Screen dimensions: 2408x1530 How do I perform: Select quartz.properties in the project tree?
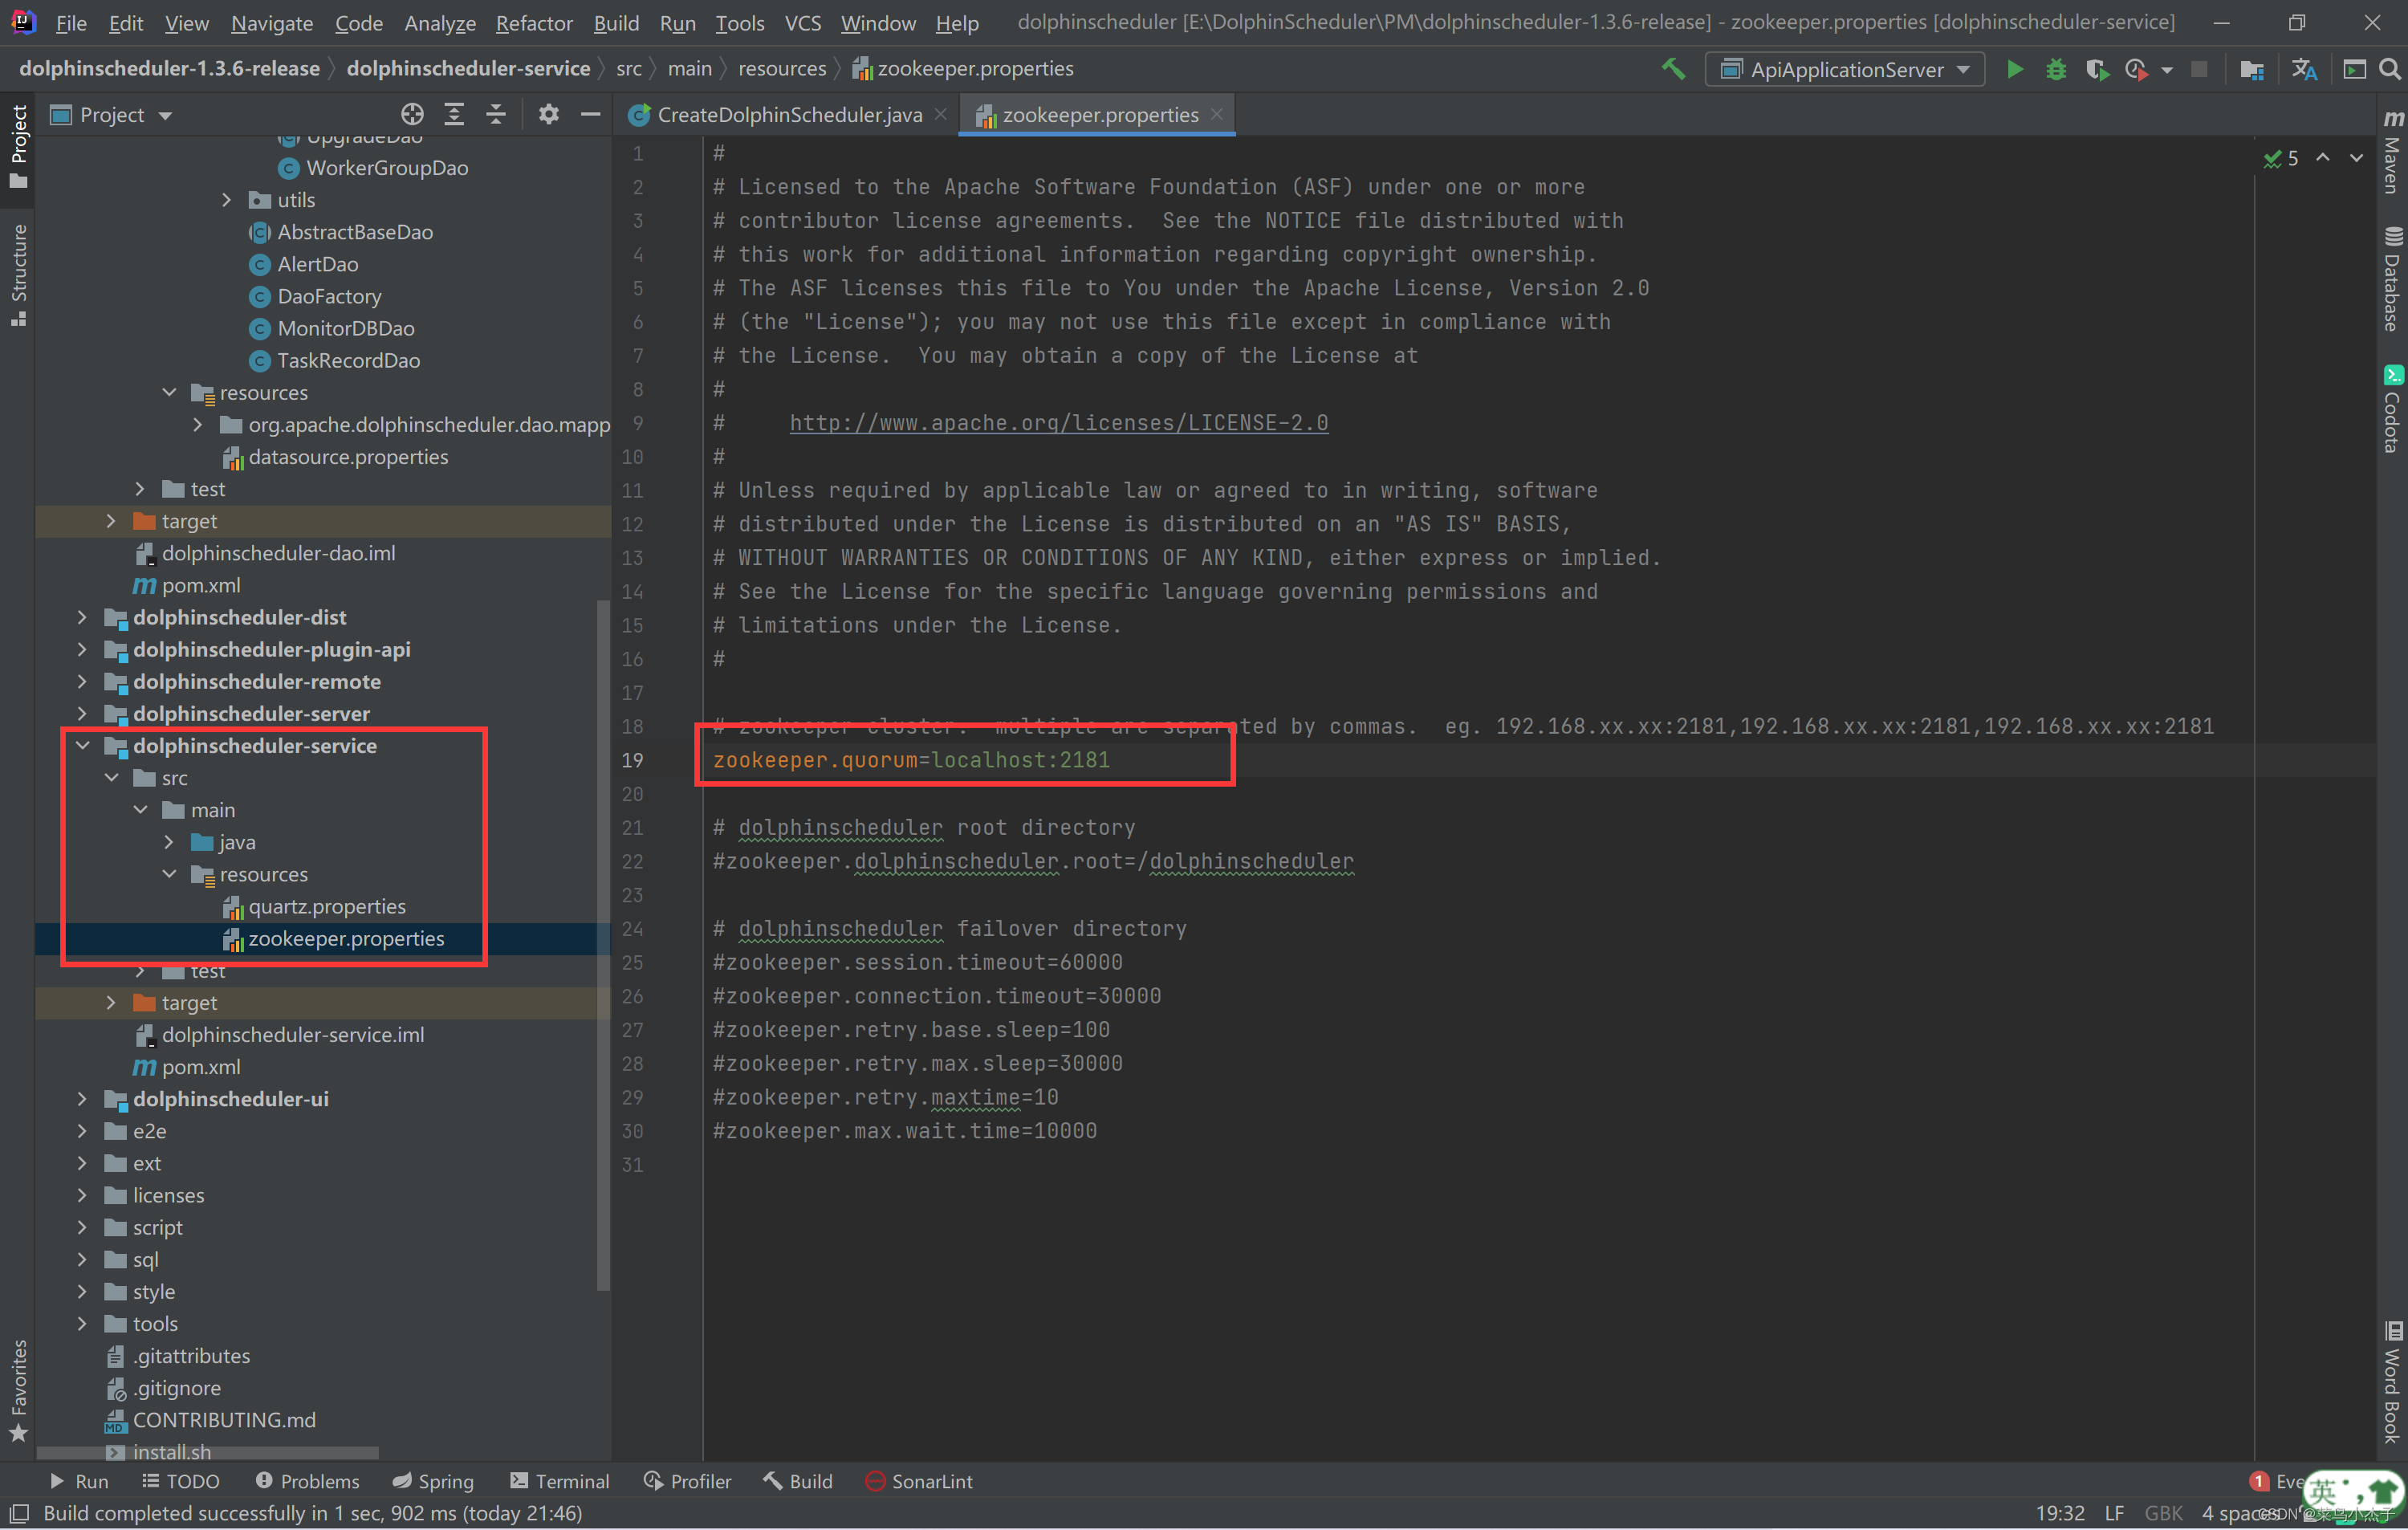tap(326, 907)
